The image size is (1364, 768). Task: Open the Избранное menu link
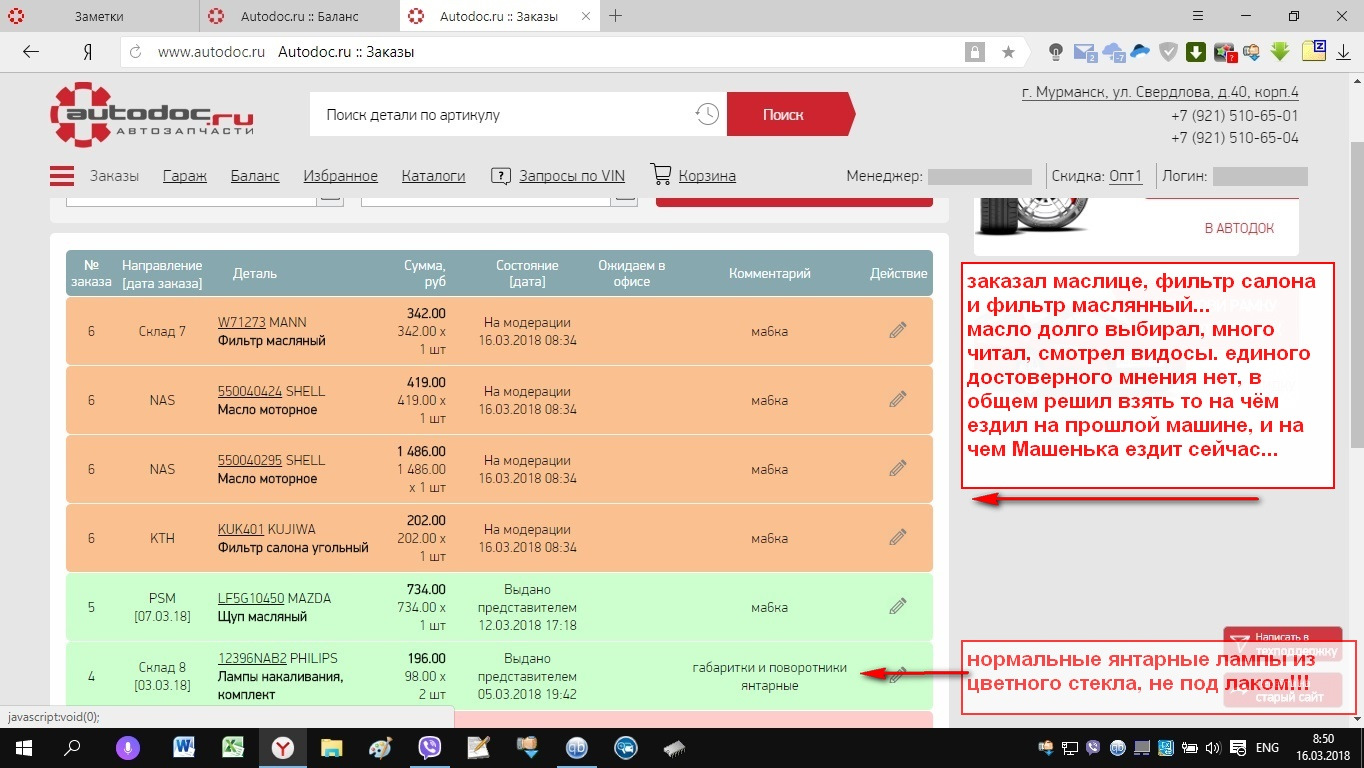(341, 176)
